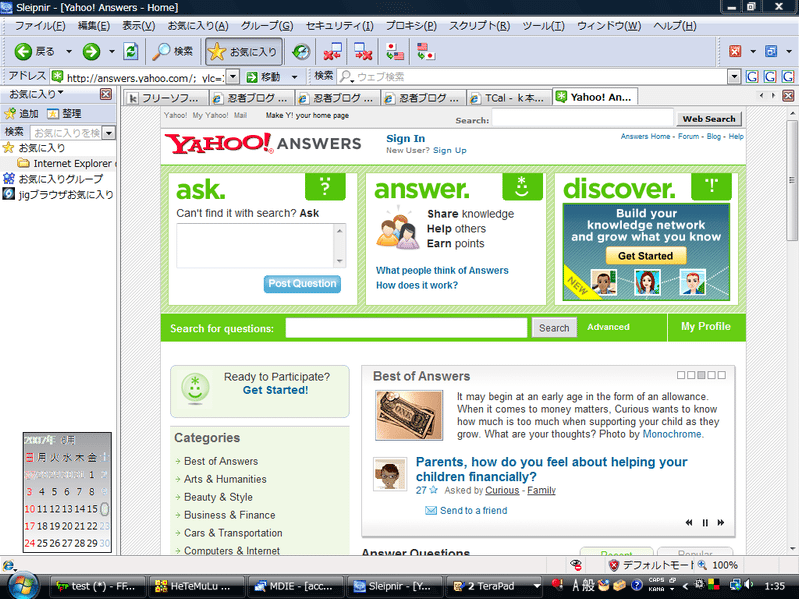Click the green Back arrow button
The image size is (799, 599).
23,51
